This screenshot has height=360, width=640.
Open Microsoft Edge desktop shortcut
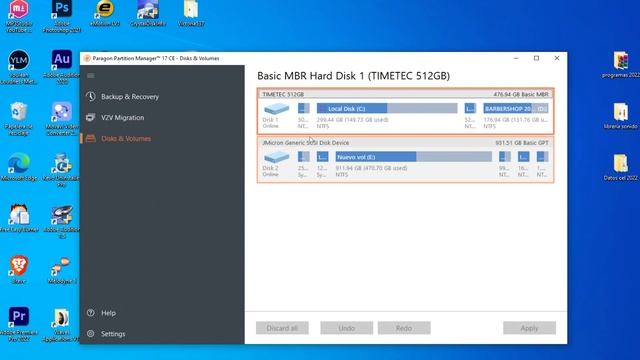coord(18,167)
